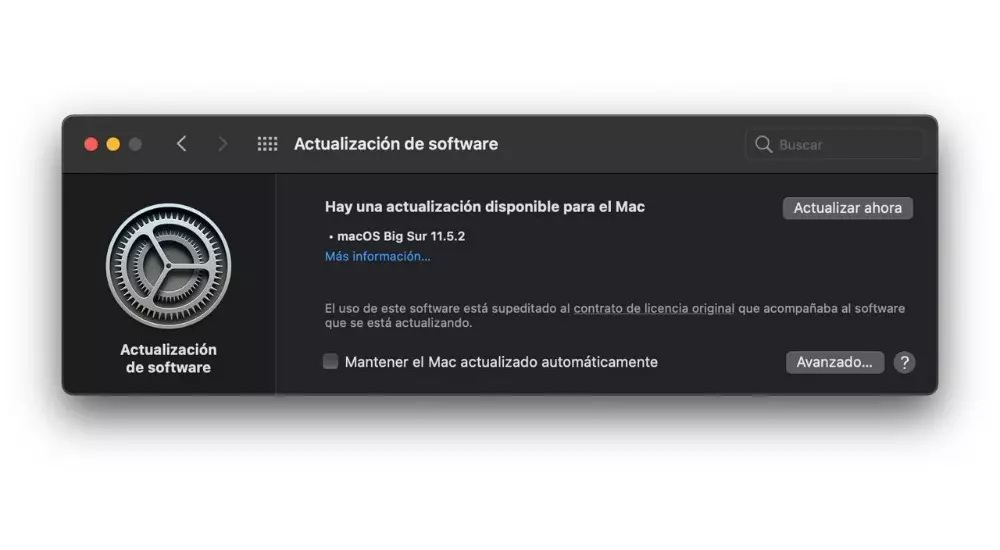Focus the Buscar search field

[834, 144]
